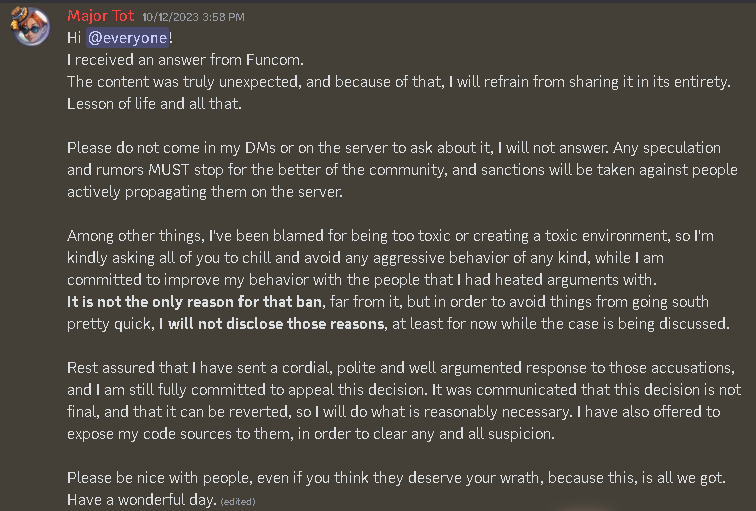This screenshot has width=756, height=511.
Task: Click the line beginning "The content was truly unexpected"
Action: coord(398,81)
